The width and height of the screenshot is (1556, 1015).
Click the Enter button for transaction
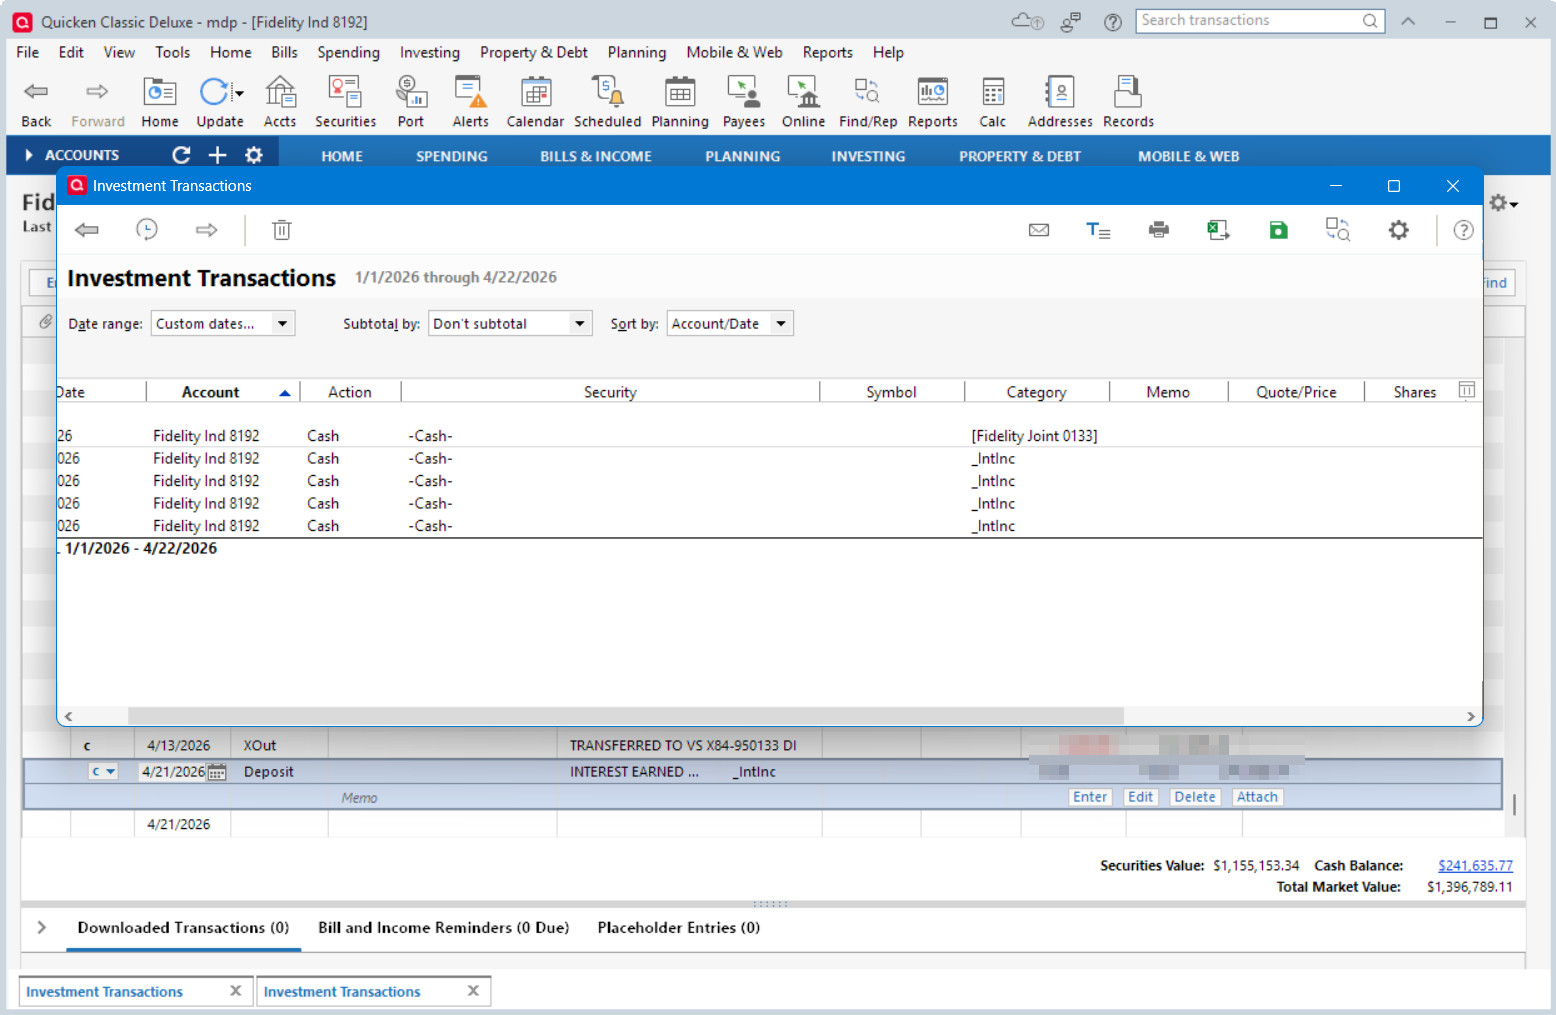(x=1090, y=797)
